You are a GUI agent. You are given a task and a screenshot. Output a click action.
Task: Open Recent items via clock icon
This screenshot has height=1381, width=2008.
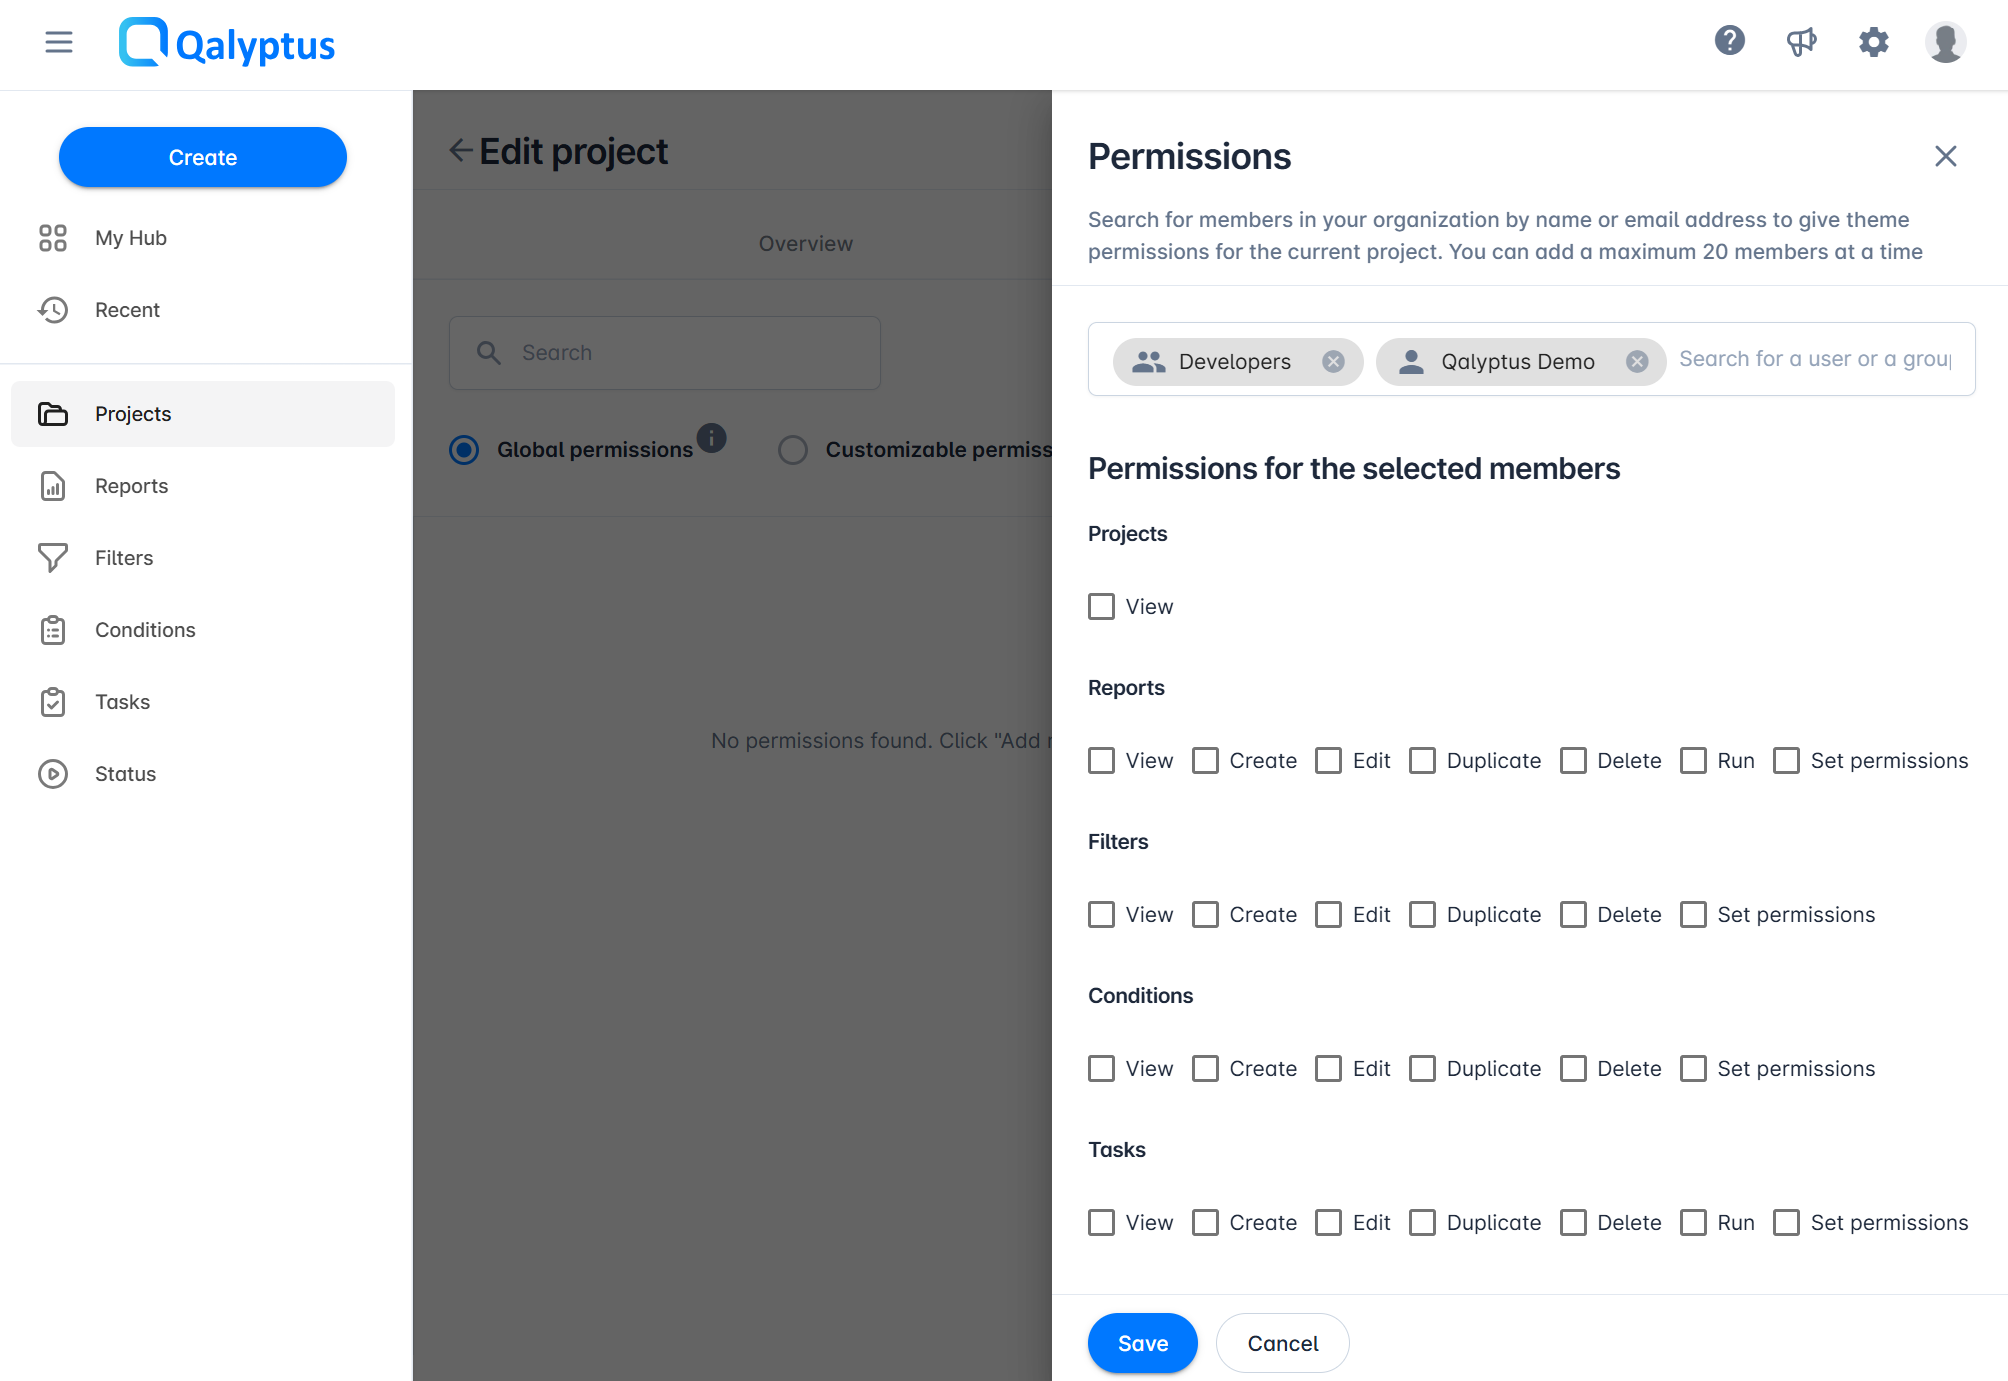53,310
